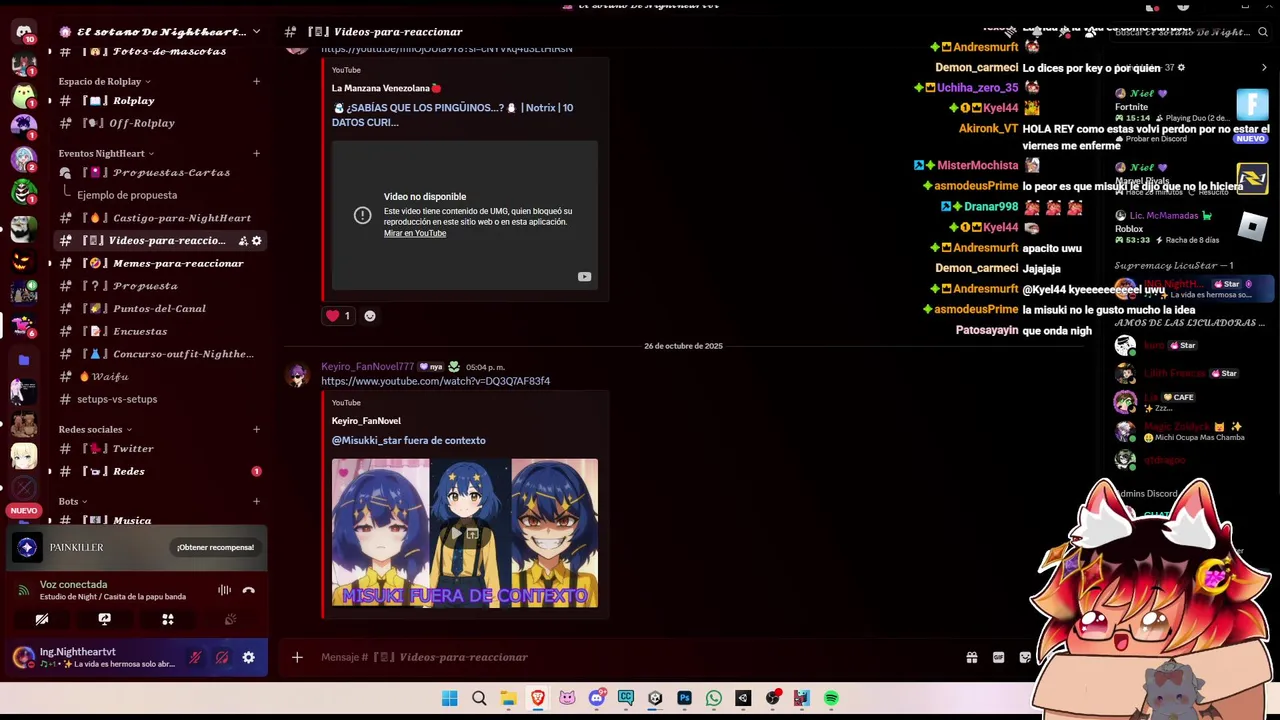Share your screen from the voice panel
Viewport: 1280px width, 720px height.
pyautogui.click(x=104, y=620)
